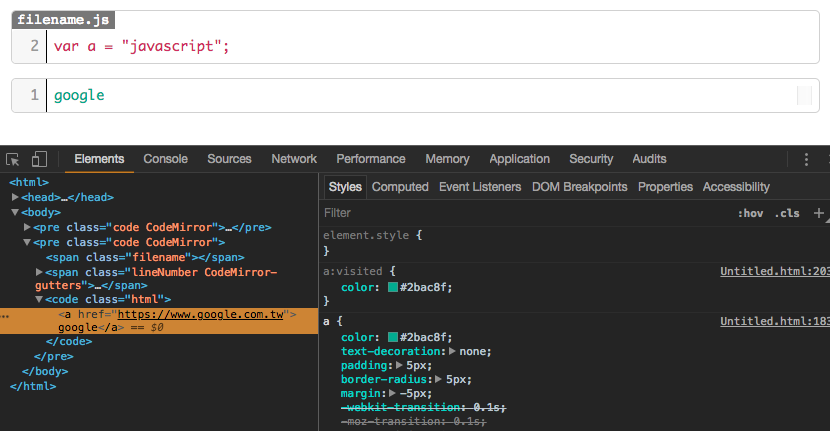Viewport: 830px width, 431px height.
Task: Select the span class filename node
Action: (x=145, y=257)
